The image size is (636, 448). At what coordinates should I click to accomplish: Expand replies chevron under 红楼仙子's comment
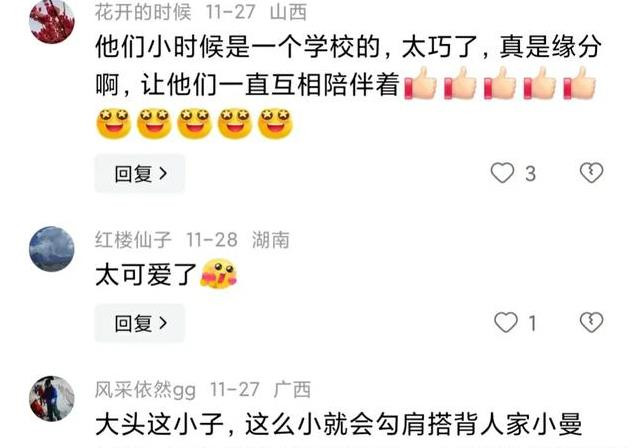tap(163, 323)
